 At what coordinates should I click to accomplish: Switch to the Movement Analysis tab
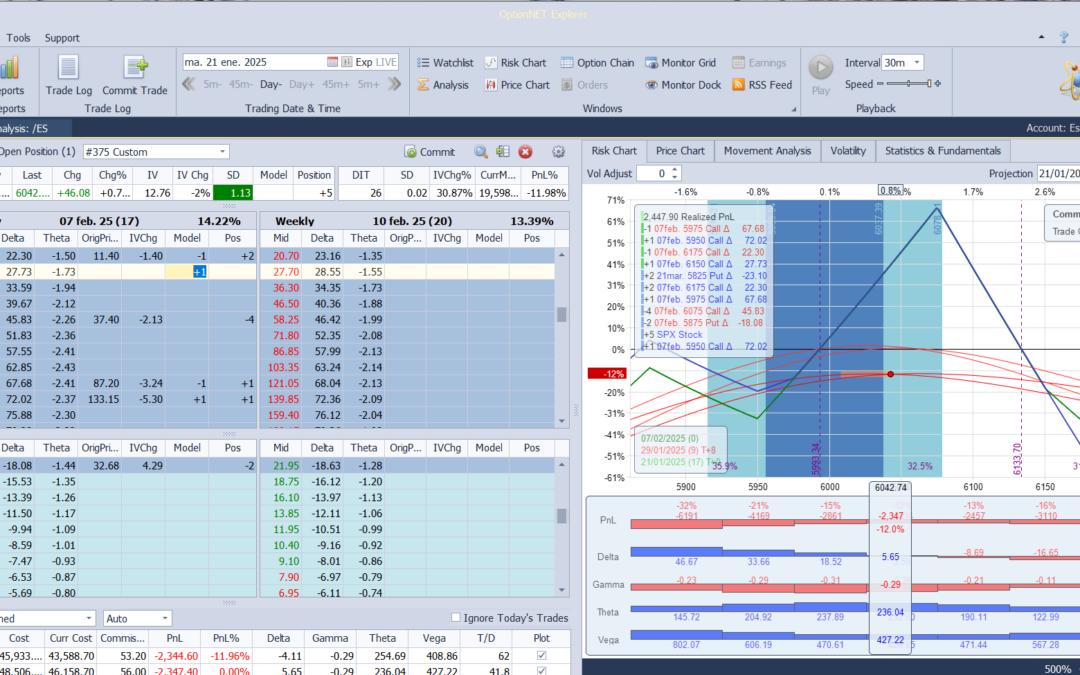pyautogui.click(x=767, y=151)
